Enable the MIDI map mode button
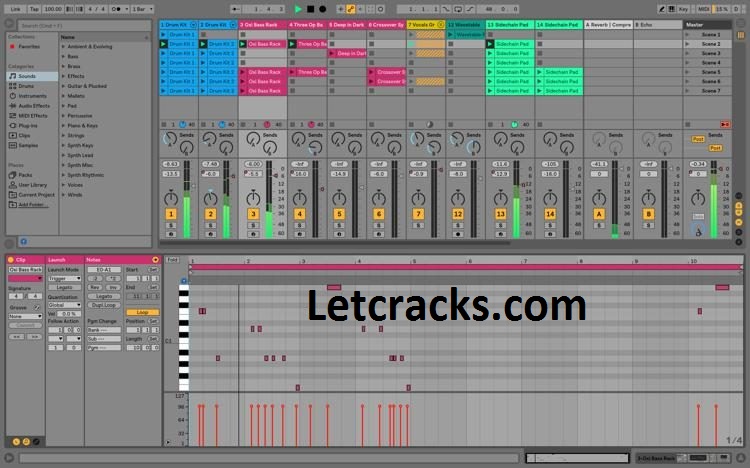This screenshot has width=750, height=468. click(703, 9)
